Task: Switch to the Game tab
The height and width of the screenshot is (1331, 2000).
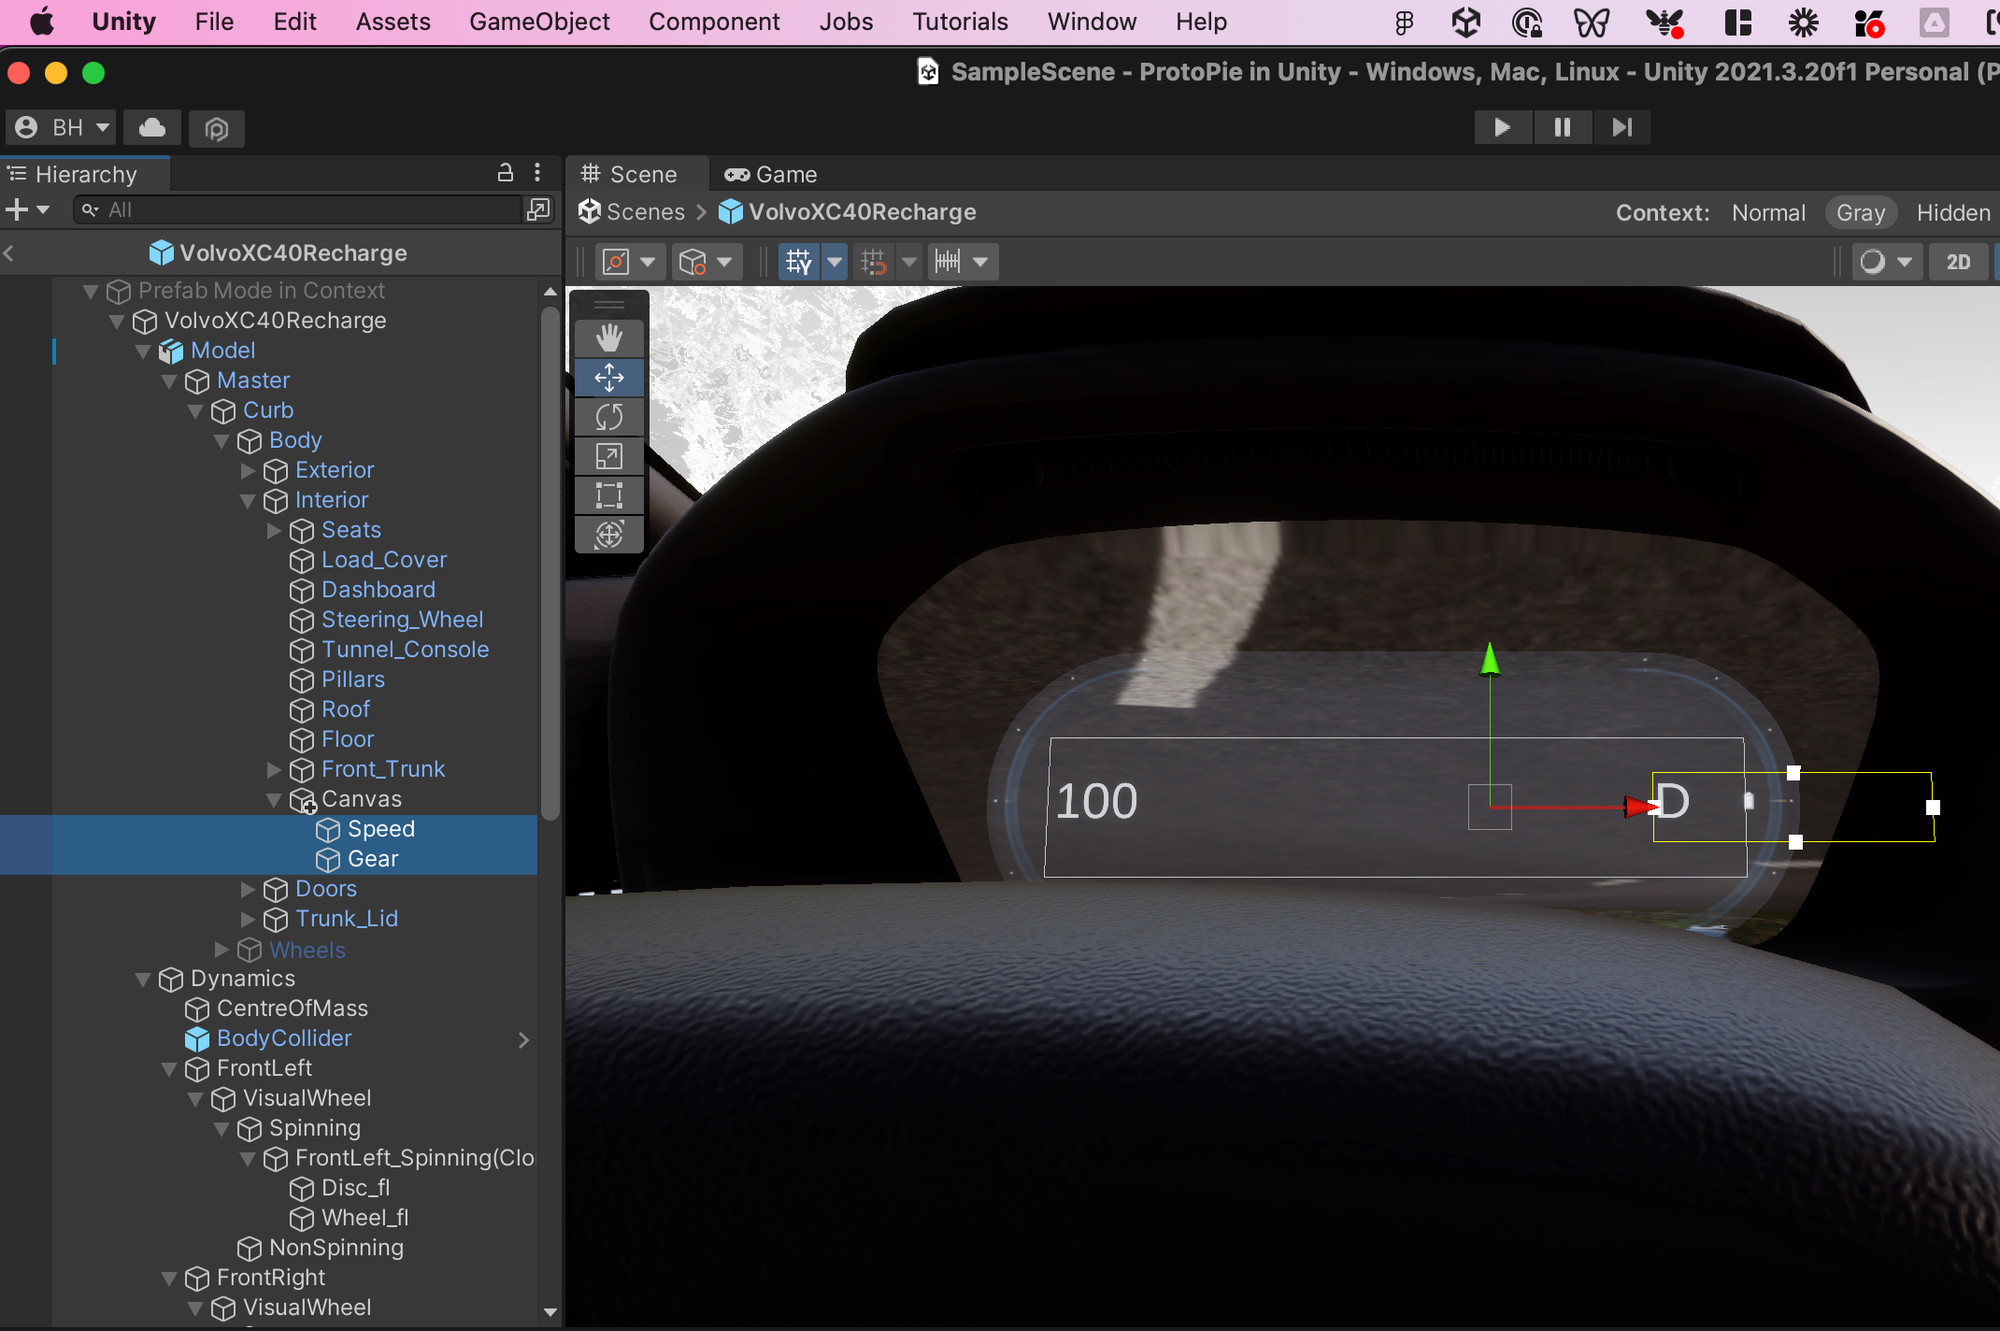Action: click(x=771, y=174)
